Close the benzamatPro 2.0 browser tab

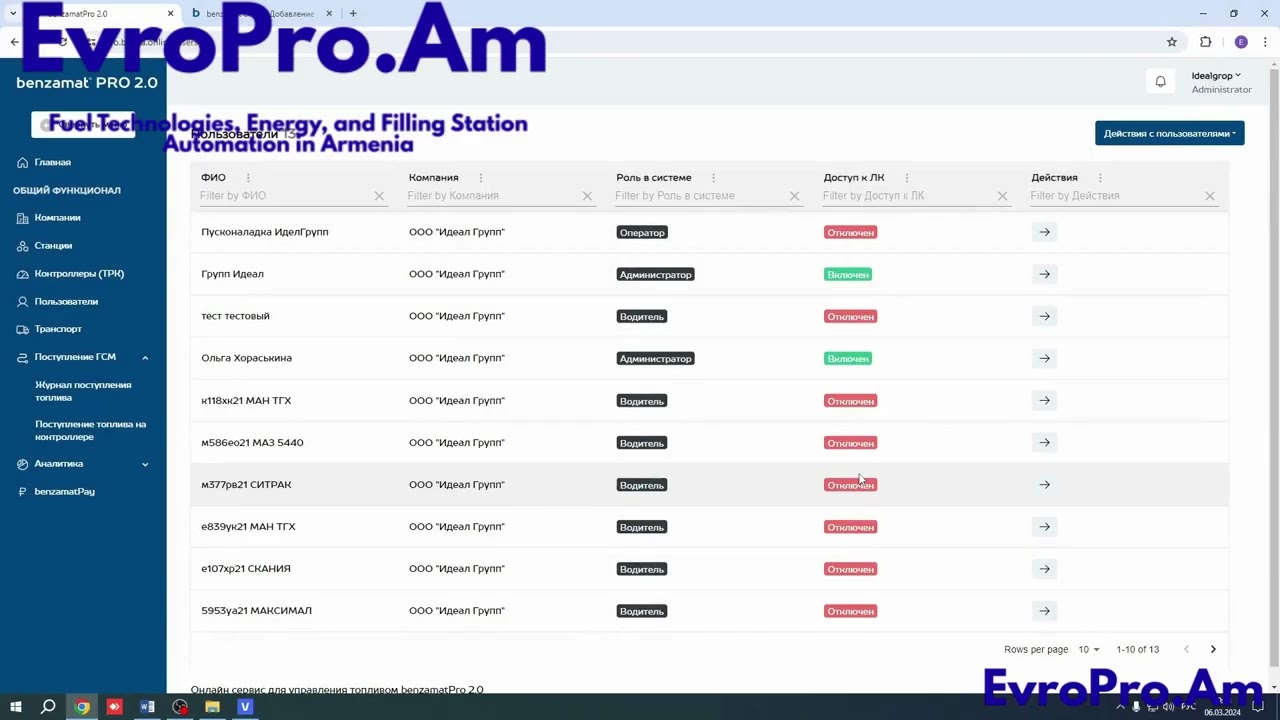tap(170, 14)
